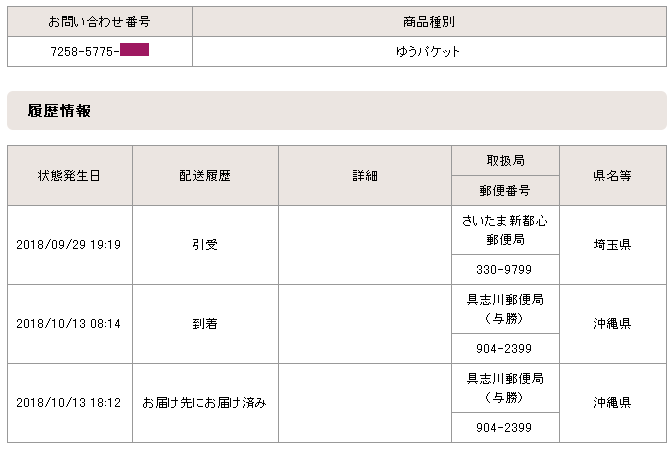
Task: Click the magenta redaction block on tracking number
Action: pos(134,50)
